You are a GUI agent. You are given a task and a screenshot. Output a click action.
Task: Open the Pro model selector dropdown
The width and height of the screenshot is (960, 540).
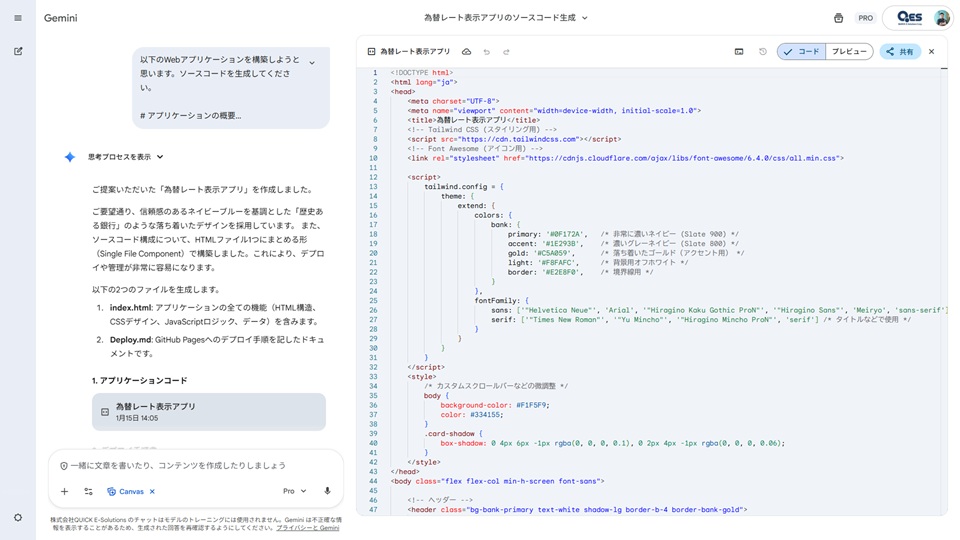pos(293,491)
